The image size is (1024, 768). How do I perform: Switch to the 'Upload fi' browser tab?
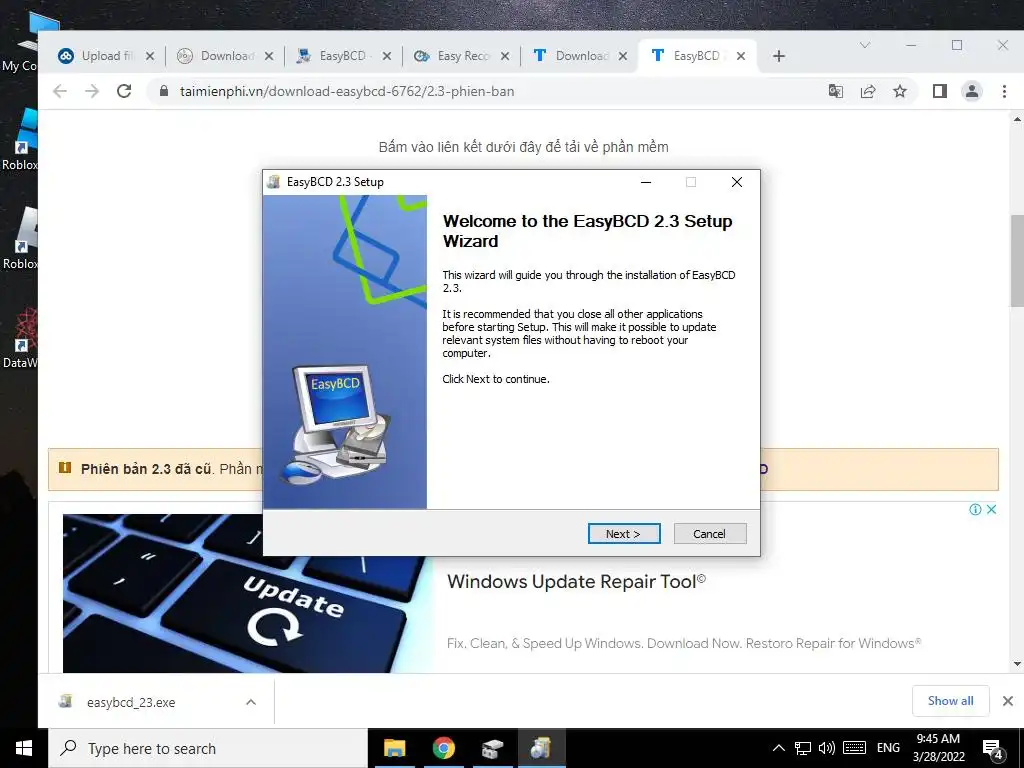click(106, 56)
